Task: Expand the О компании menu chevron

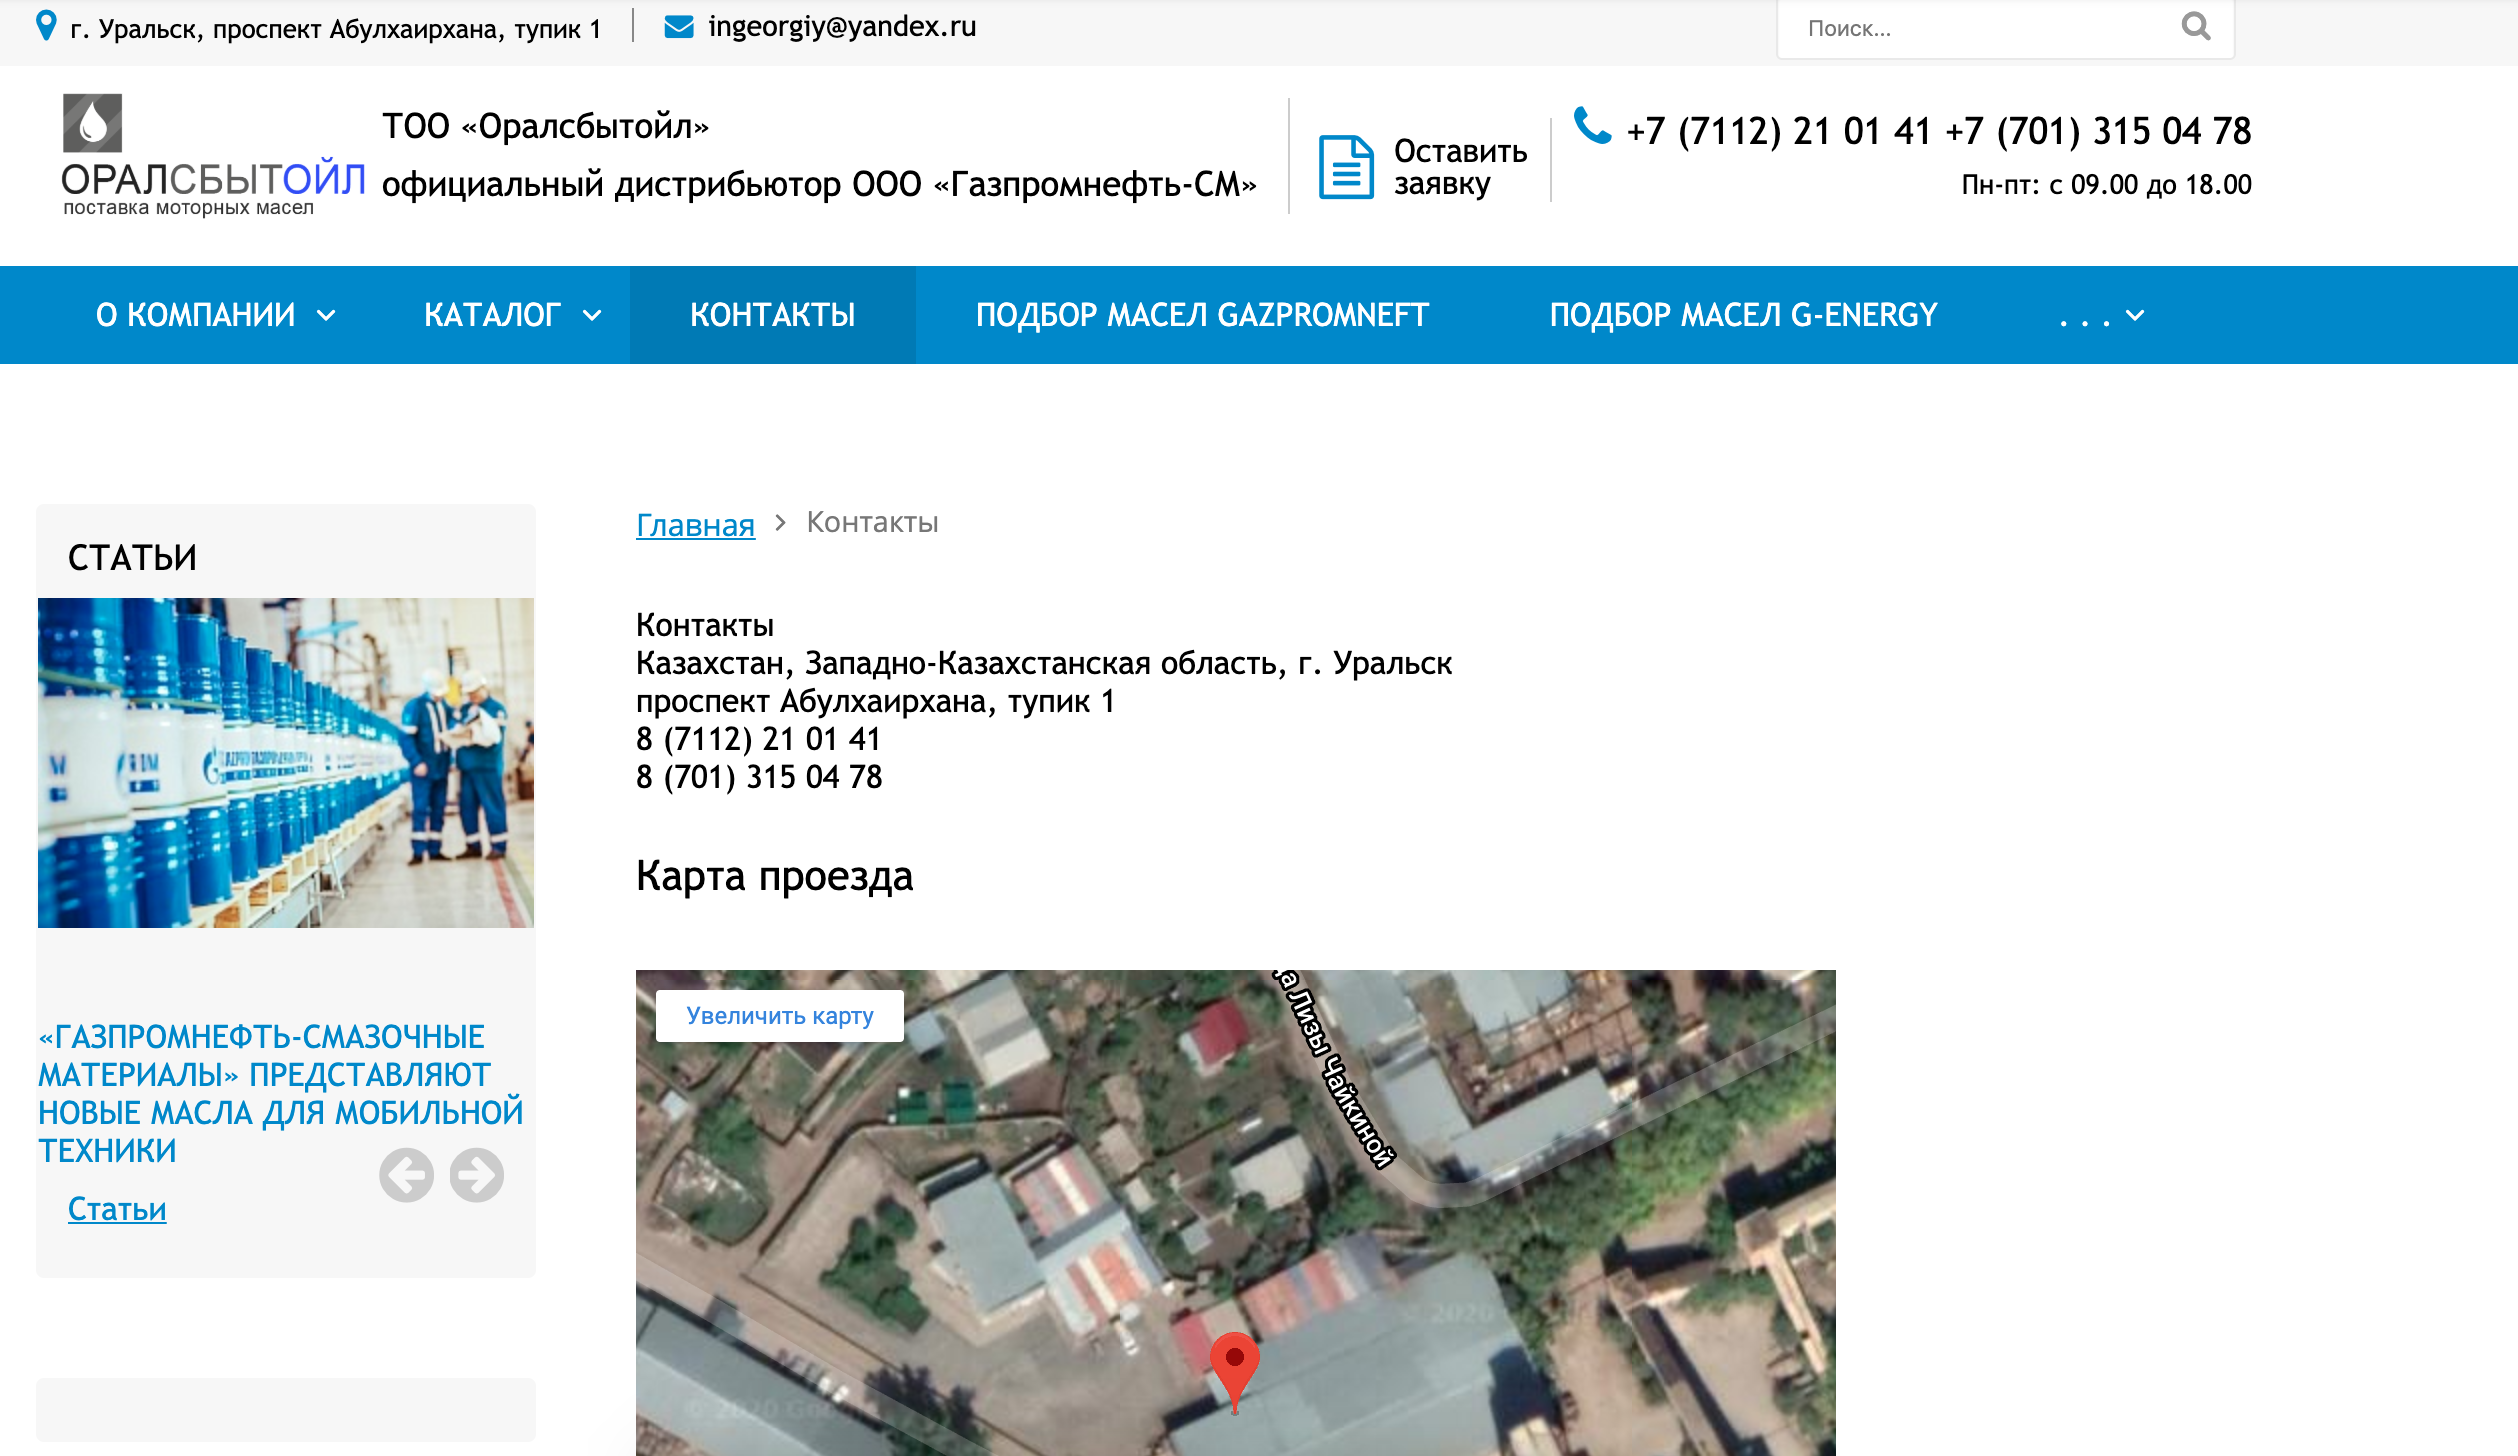Action: 326,316
